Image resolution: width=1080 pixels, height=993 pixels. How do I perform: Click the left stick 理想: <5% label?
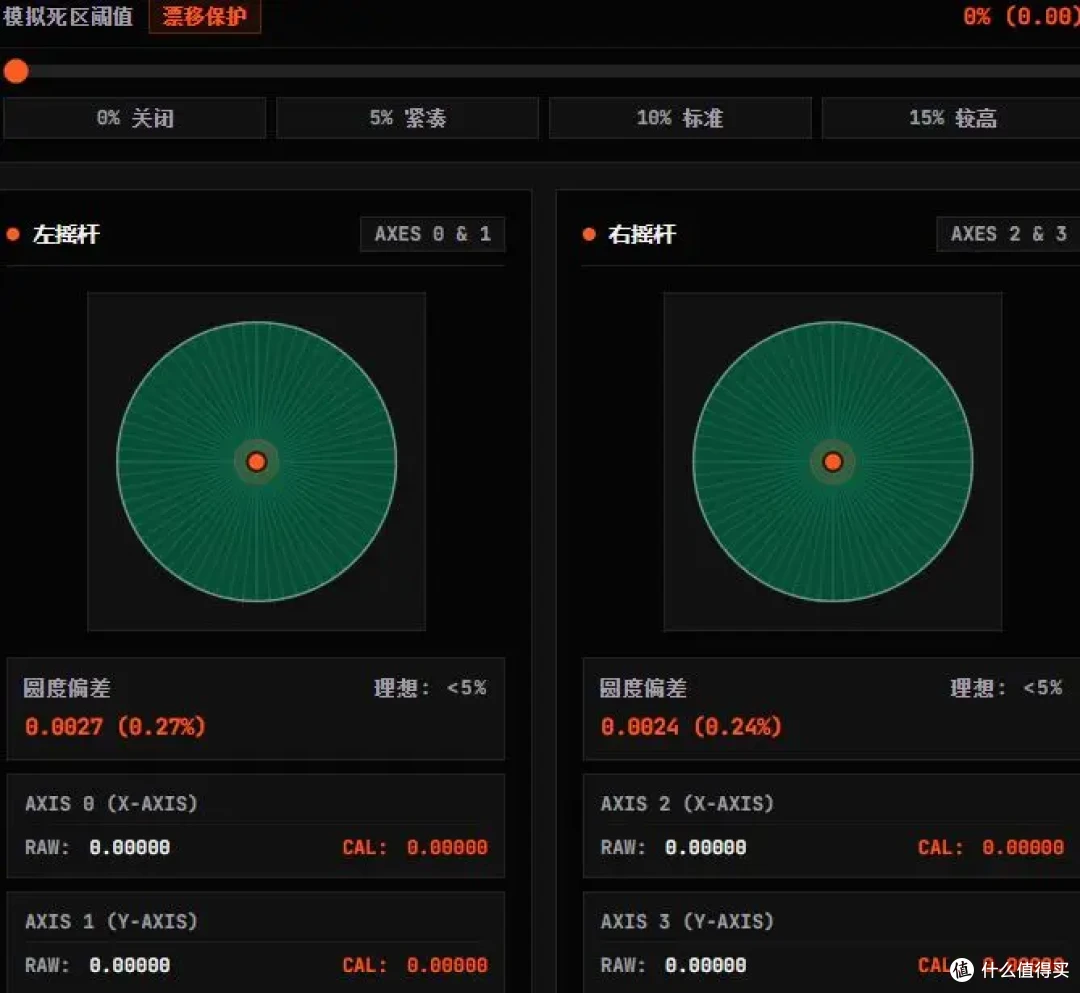430,687
